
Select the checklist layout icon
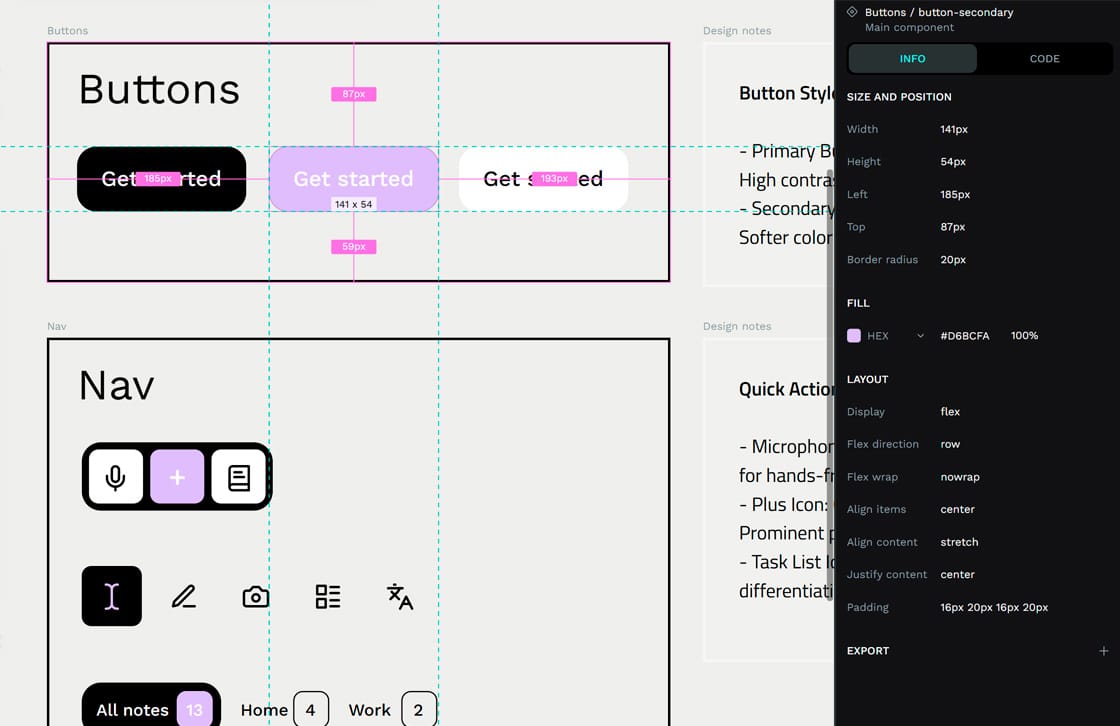click(328, 597)
